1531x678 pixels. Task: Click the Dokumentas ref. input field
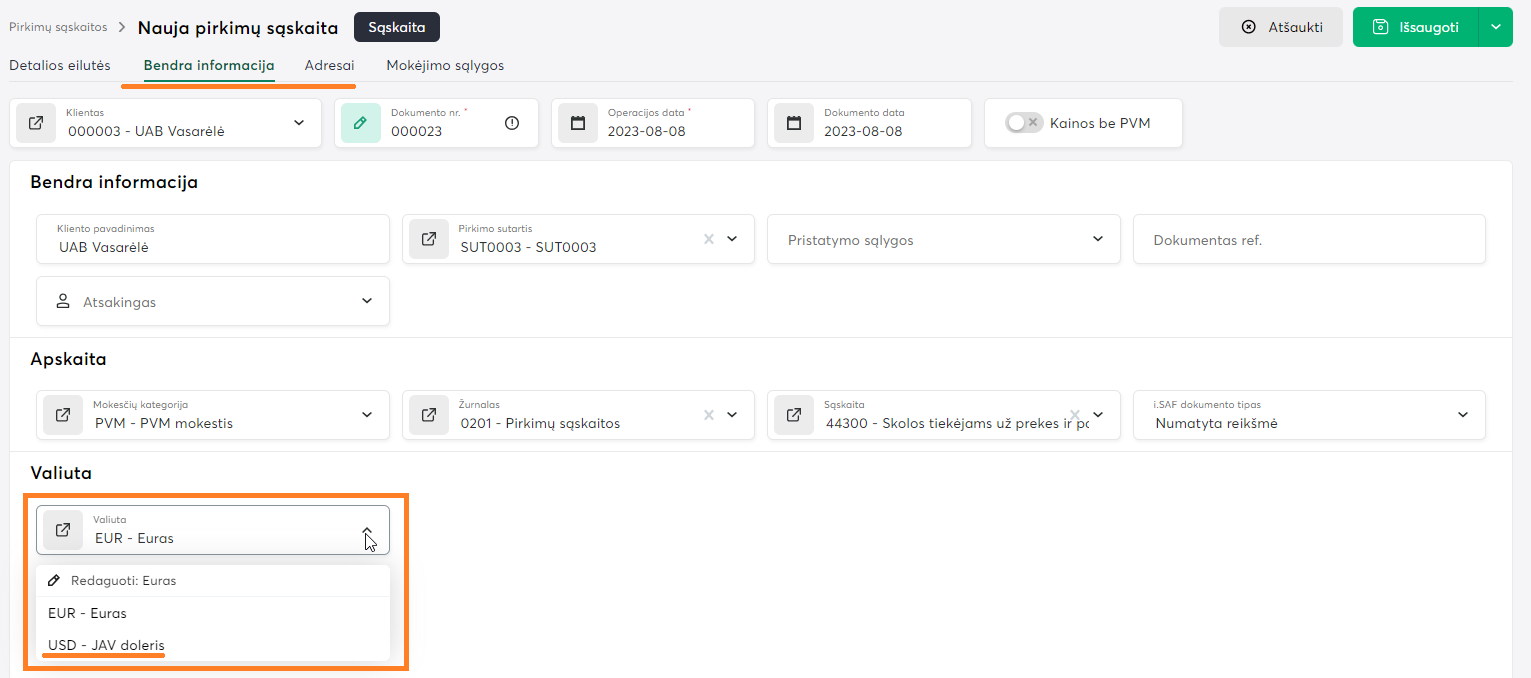pyautogui.click(x=1308, y=240)
